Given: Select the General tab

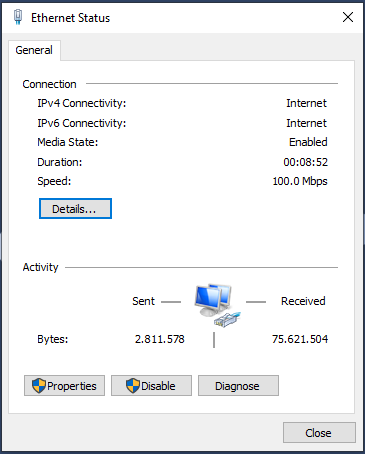Looking at the screenshot, I should tap(34, 50).
